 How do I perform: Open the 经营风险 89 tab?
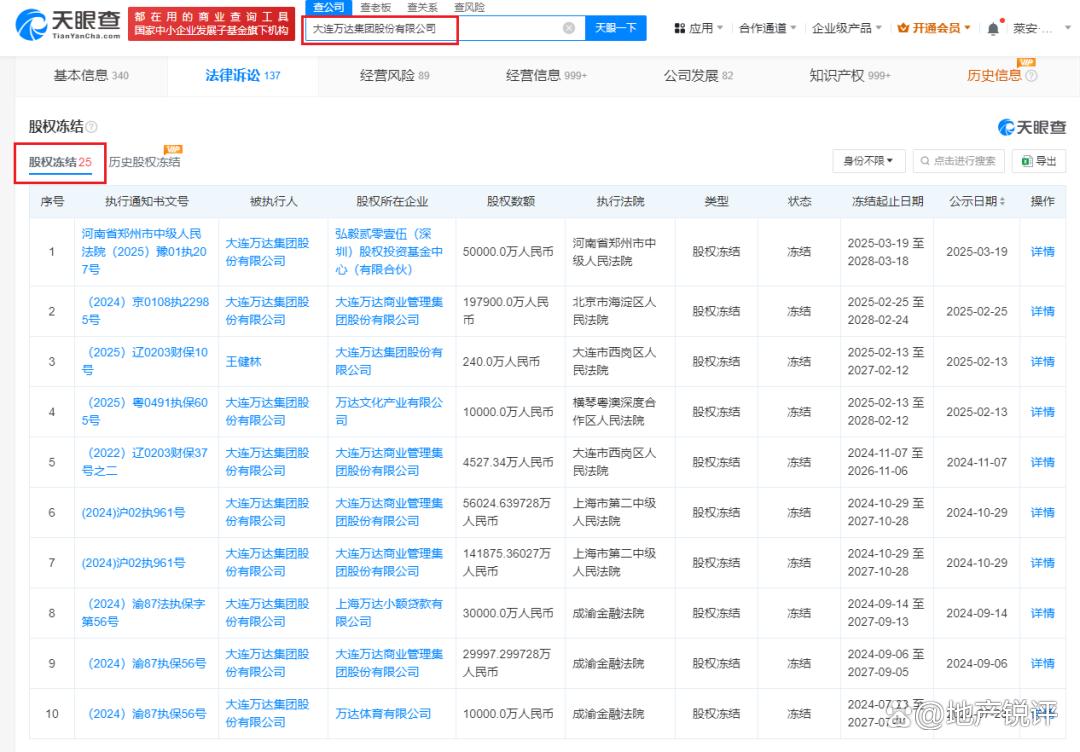[x=394, y=76]
